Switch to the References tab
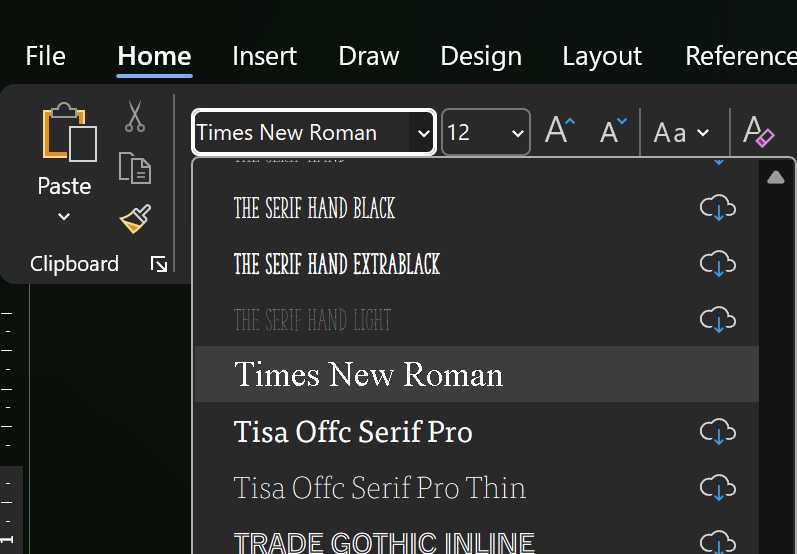This screenshot has width=797, height=554. (741, 56)
